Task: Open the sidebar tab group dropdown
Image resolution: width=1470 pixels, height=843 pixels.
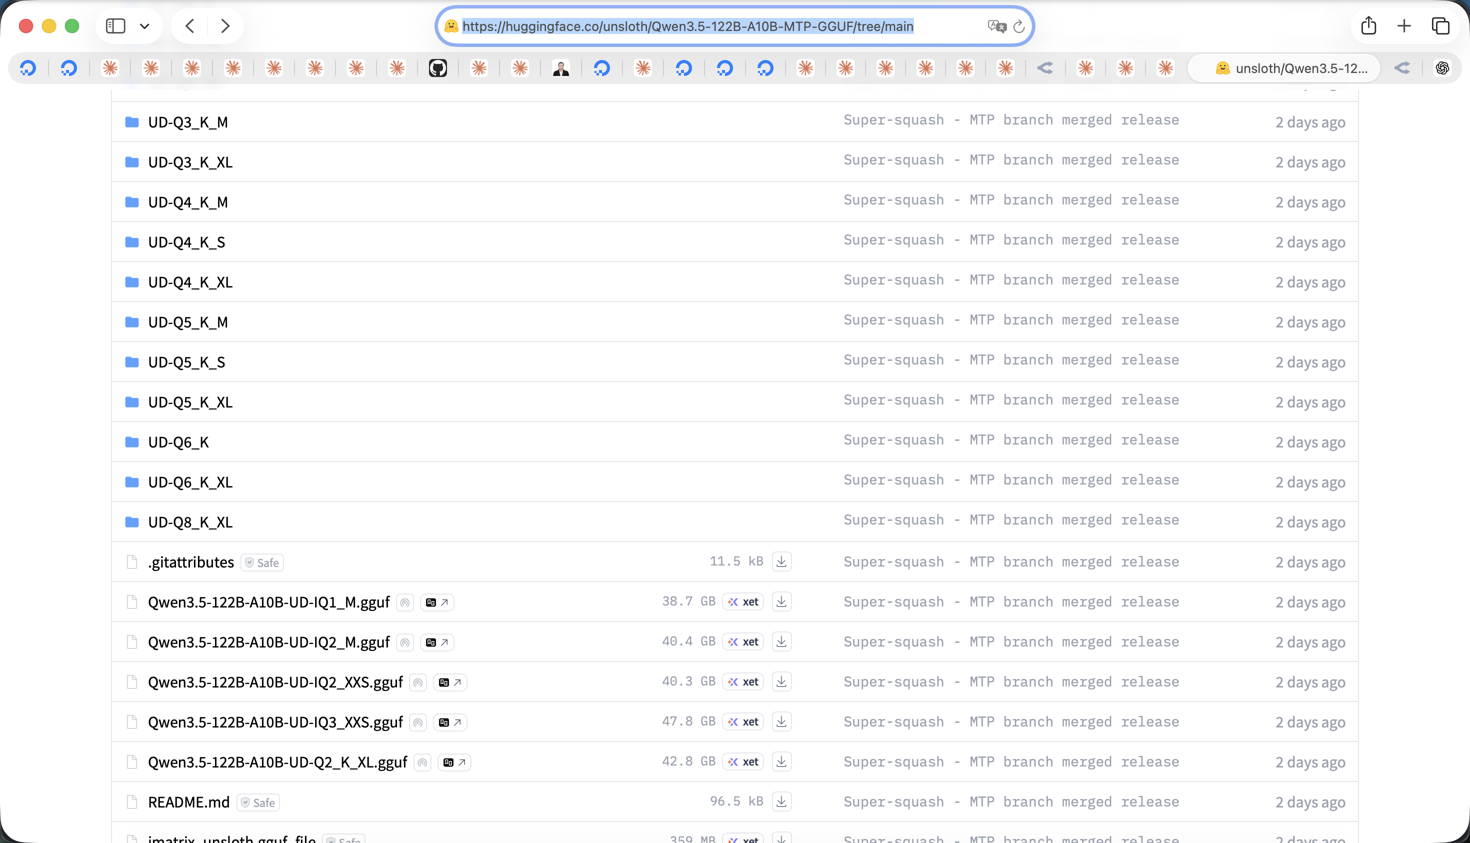Action: (145, 26)
